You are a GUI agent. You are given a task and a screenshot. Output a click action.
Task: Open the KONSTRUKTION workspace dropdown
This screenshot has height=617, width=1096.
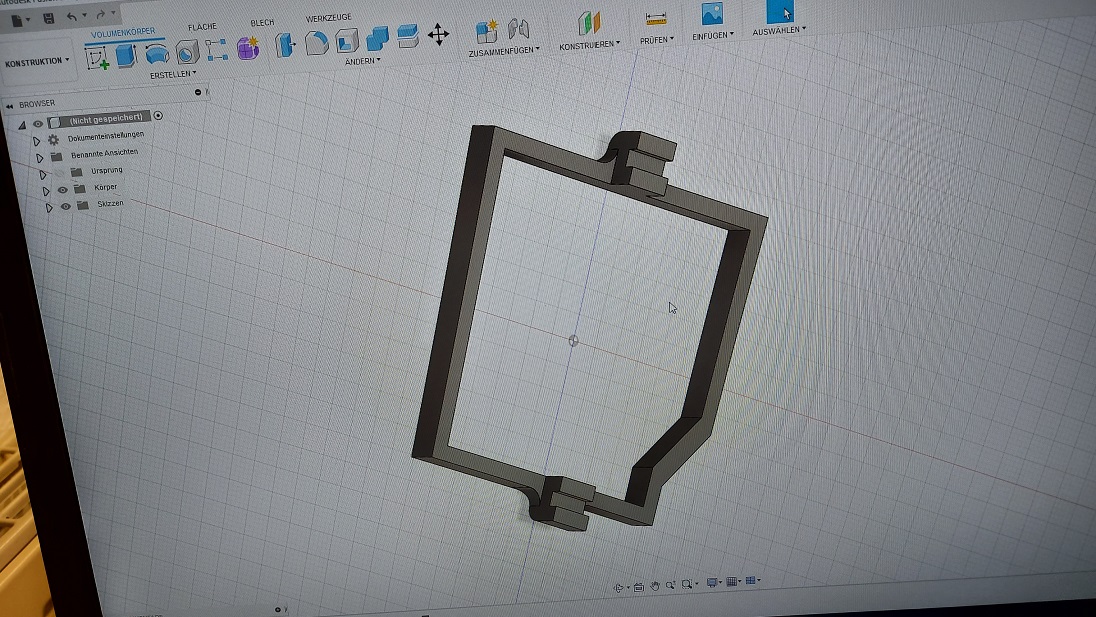point(37,62)
